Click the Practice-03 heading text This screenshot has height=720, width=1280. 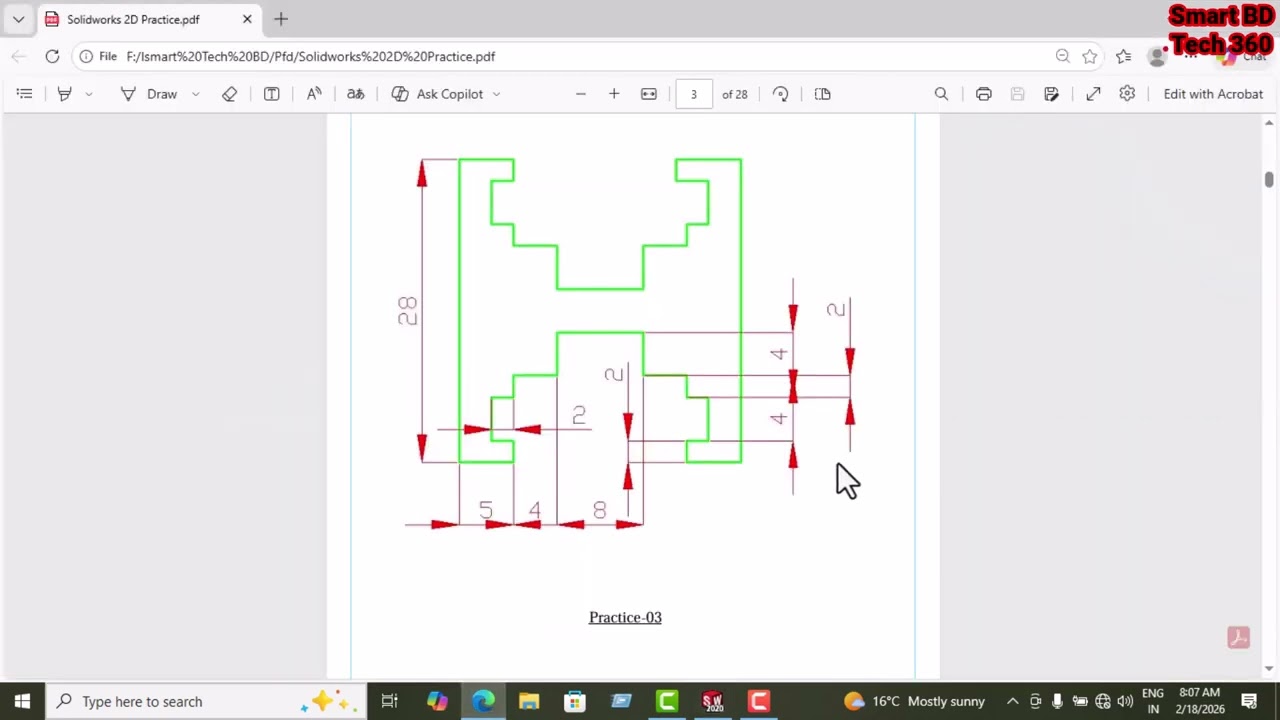click(x=625, y=617)
